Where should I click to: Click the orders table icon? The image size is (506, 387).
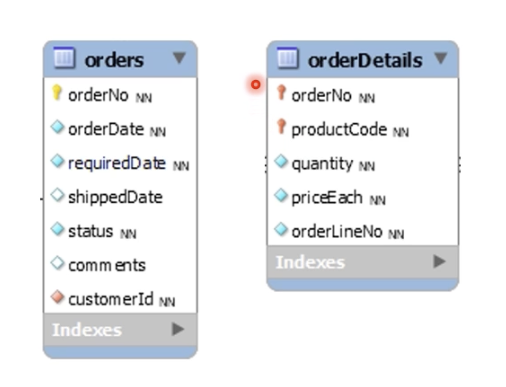tap(64, 58)
